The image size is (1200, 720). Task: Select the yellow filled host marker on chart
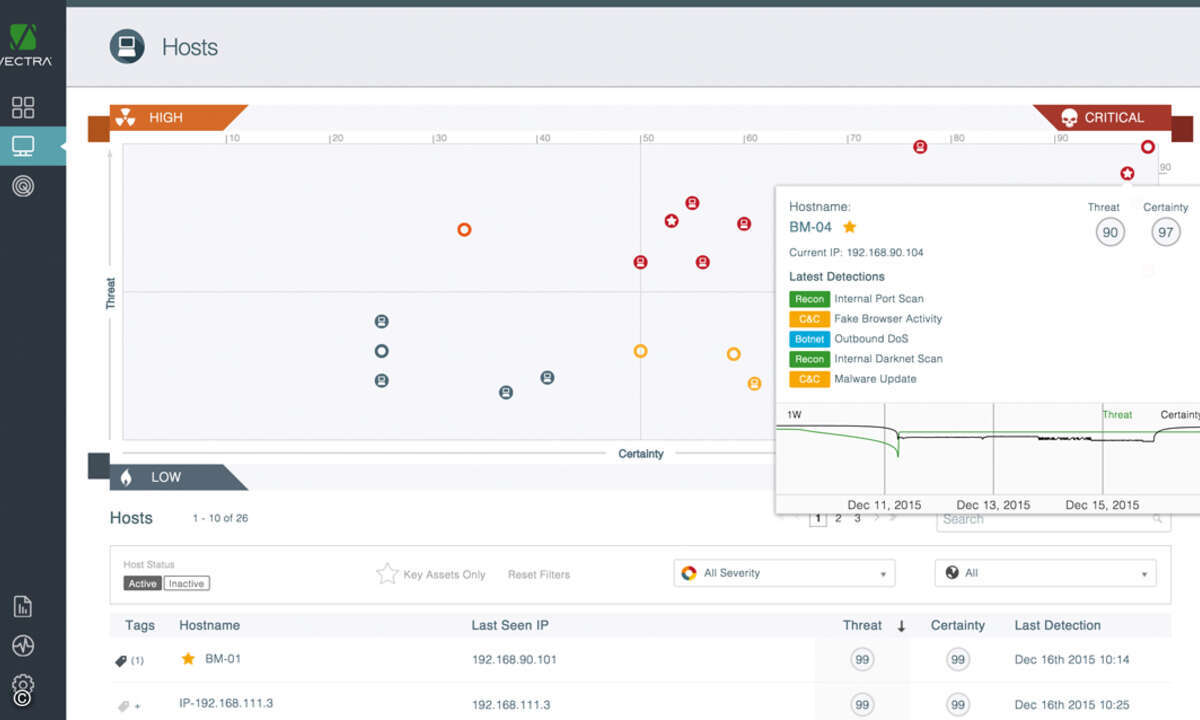point(754,383)
